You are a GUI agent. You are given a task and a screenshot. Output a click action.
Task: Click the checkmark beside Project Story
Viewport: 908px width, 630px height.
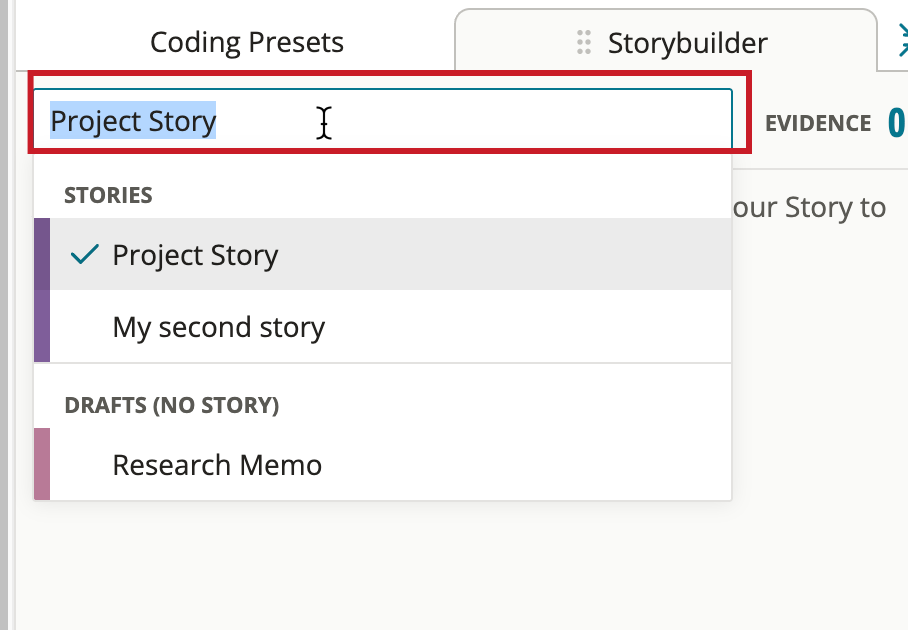pos(85,254)
